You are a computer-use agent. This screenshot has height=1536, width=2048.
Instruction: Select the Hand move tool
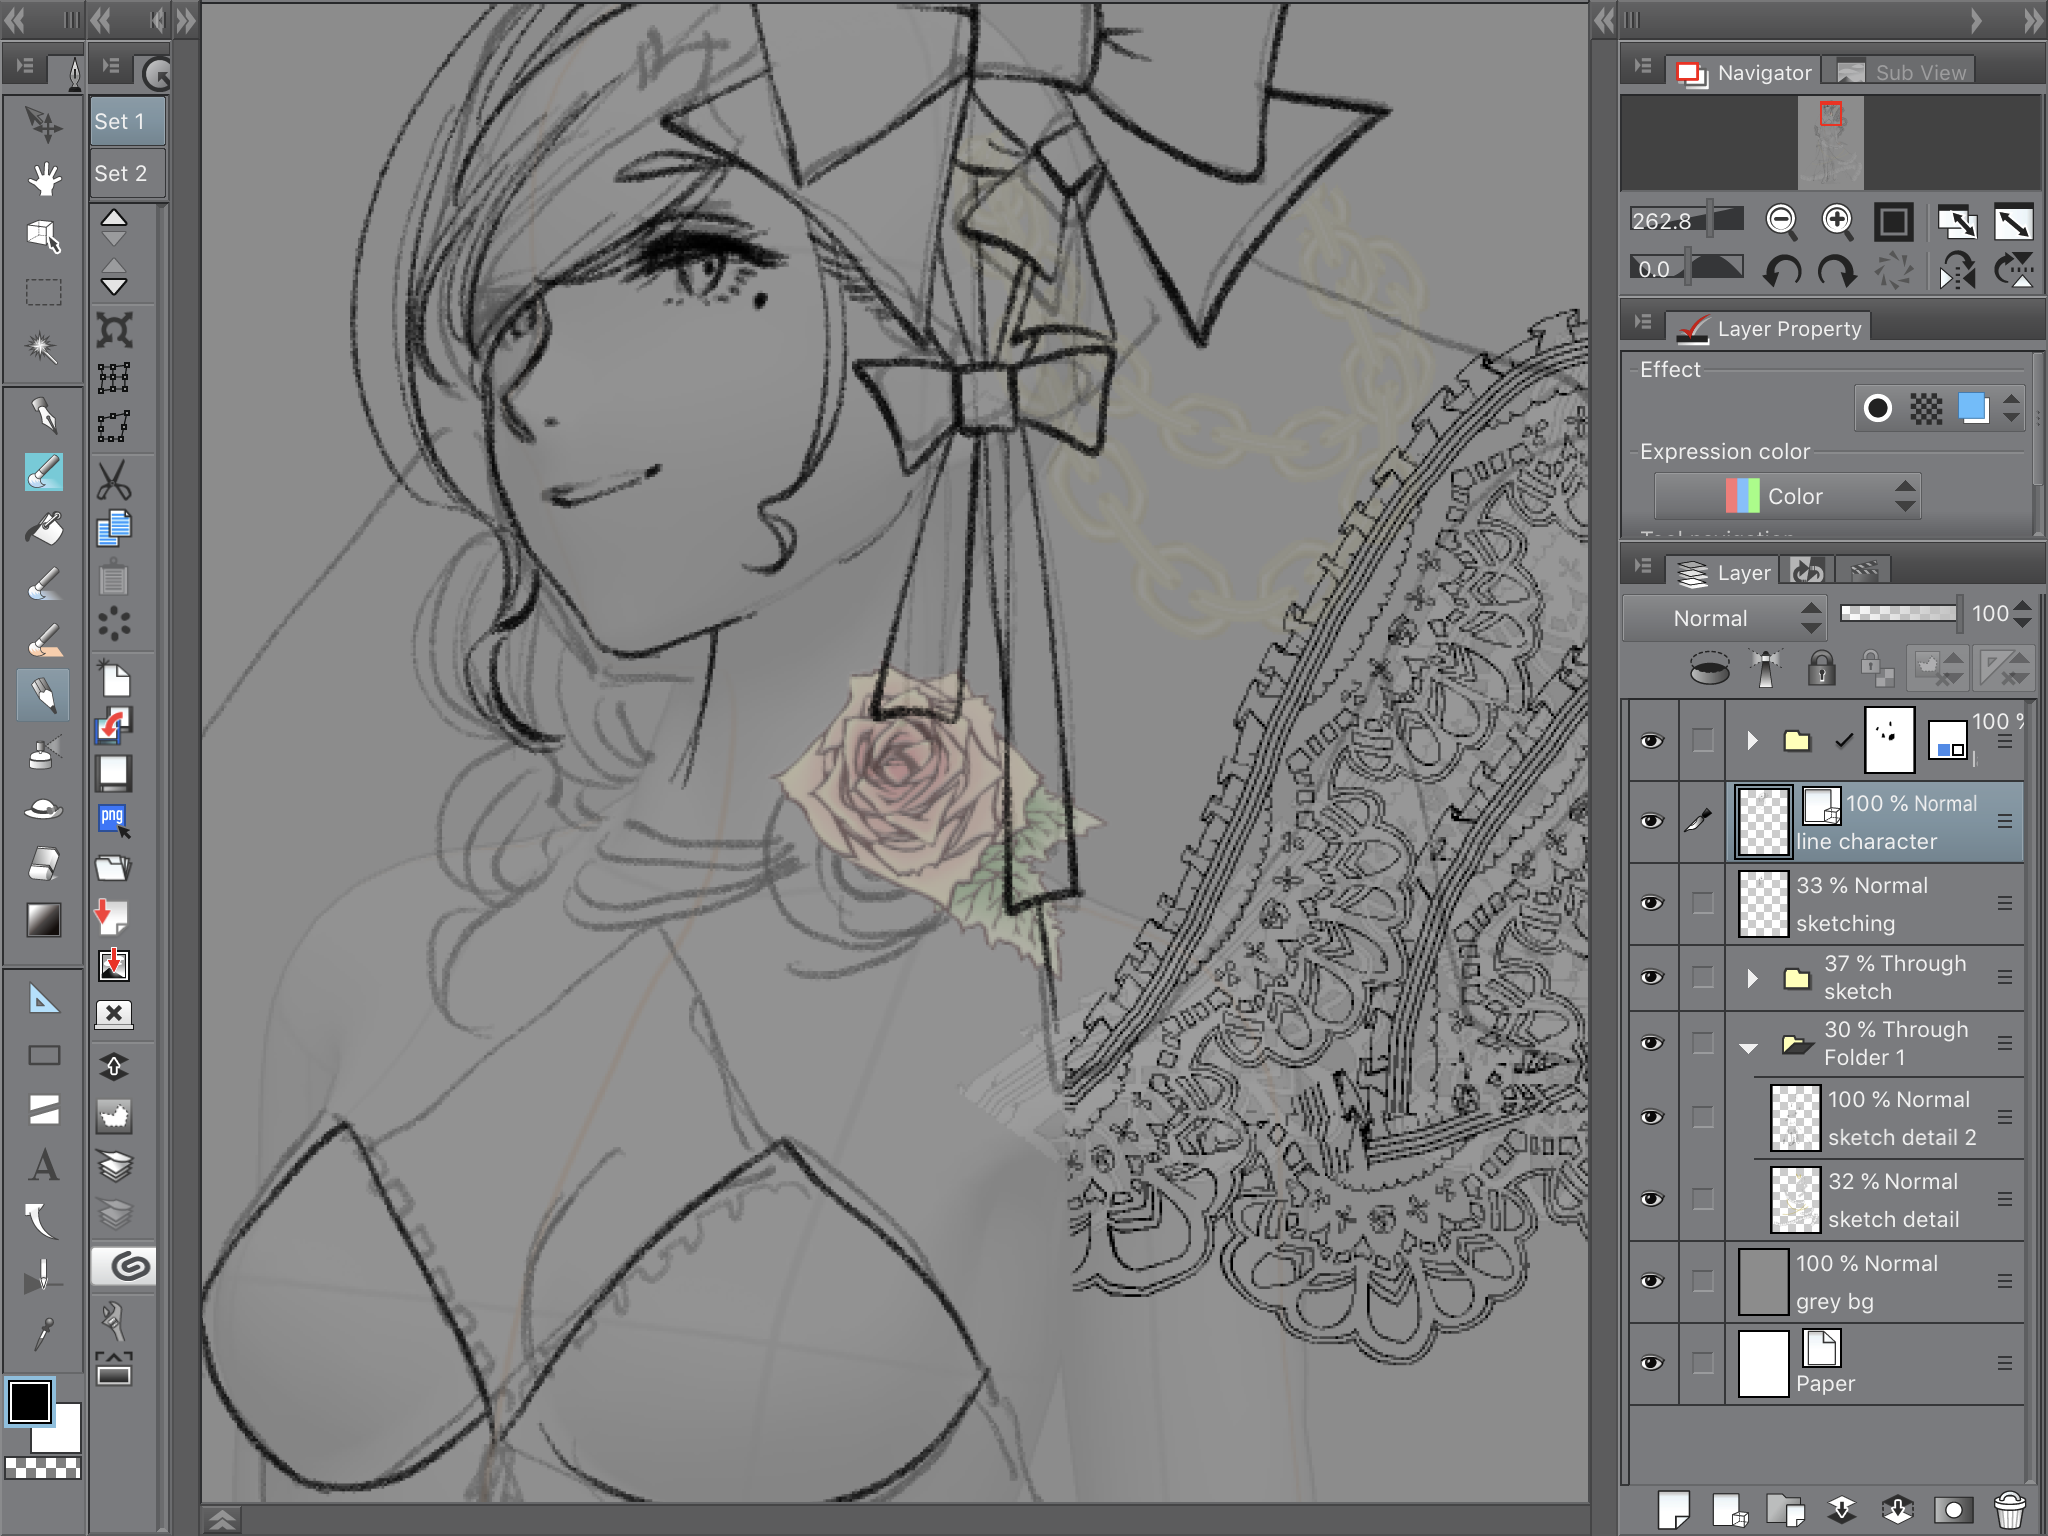(x=43, y=180)
